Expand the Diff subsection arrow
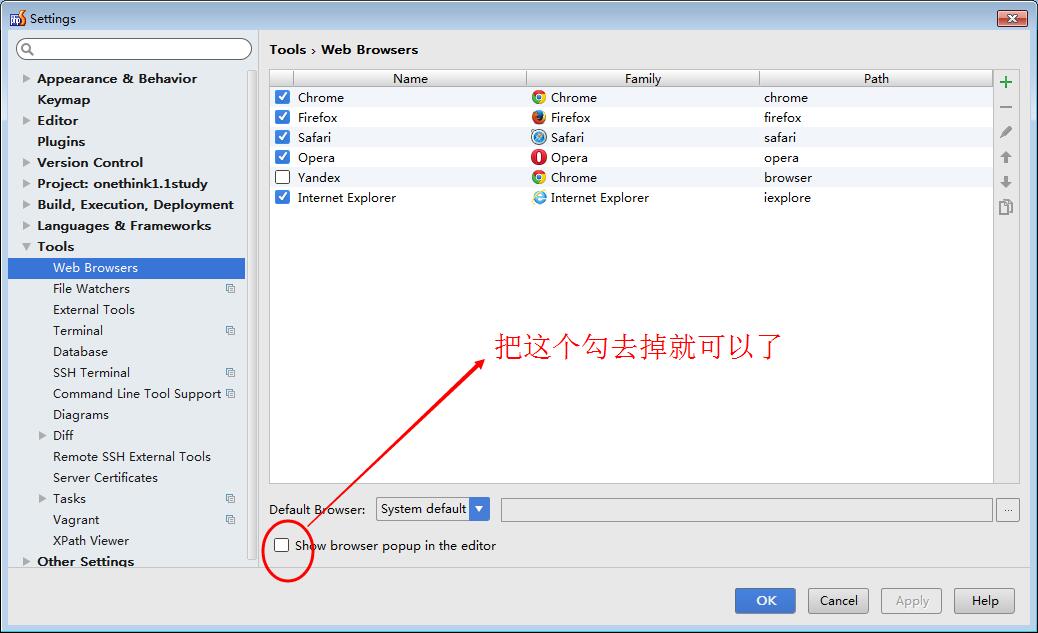This screenshot has width=1038, height=633. (x=42, y=436)
